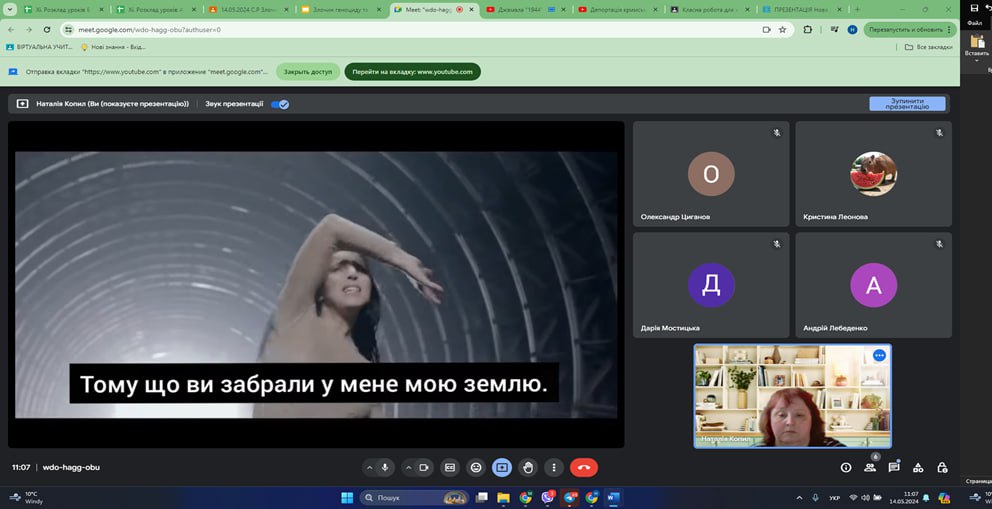Open activities icon

pyautogui.click(x=918, y=467)
